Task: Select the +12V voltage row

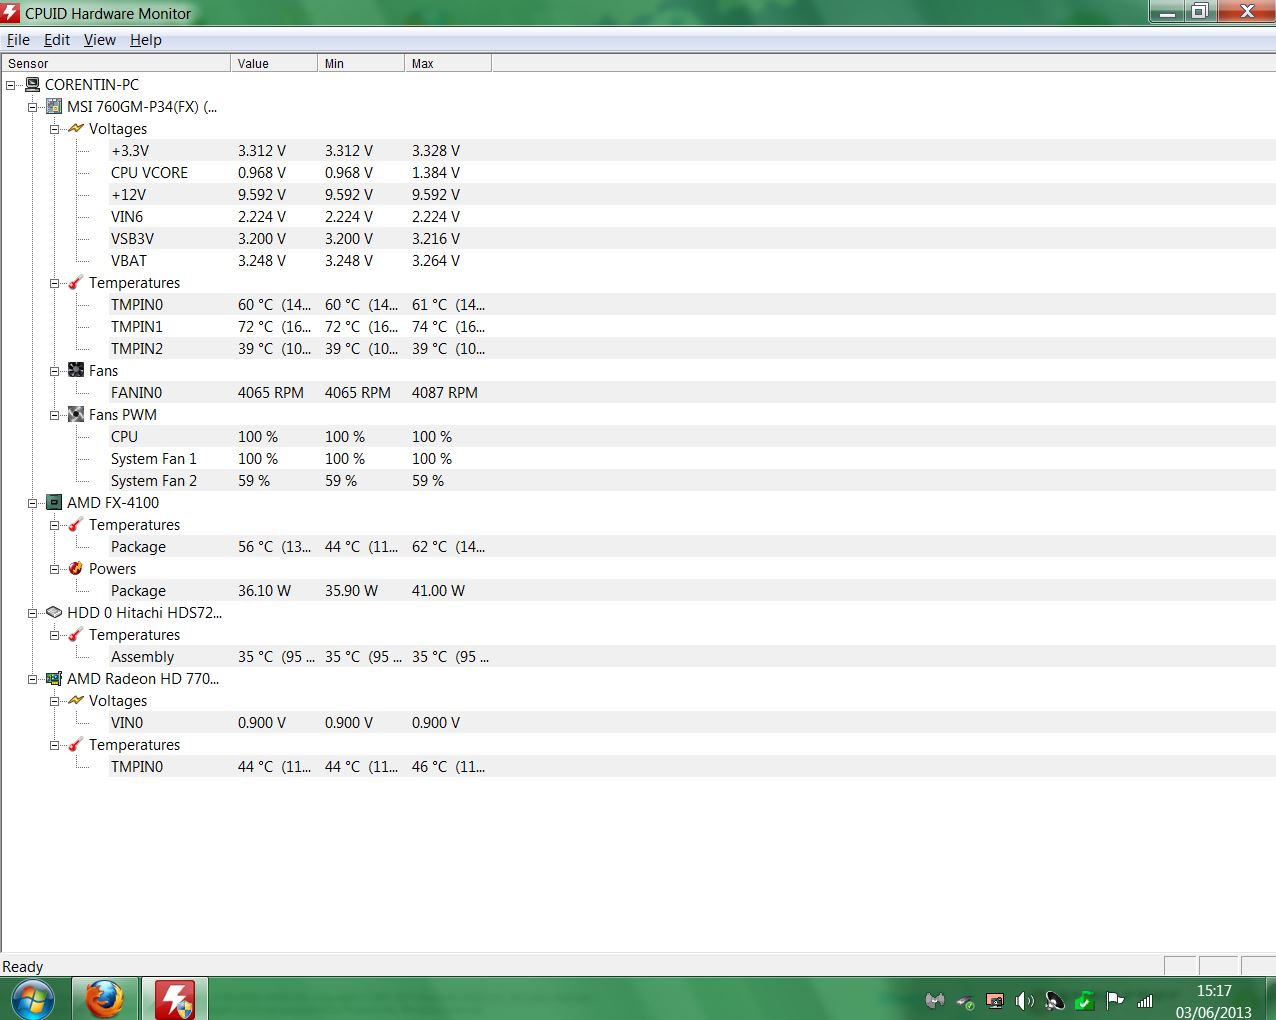Action: click(x=692, y=195)
